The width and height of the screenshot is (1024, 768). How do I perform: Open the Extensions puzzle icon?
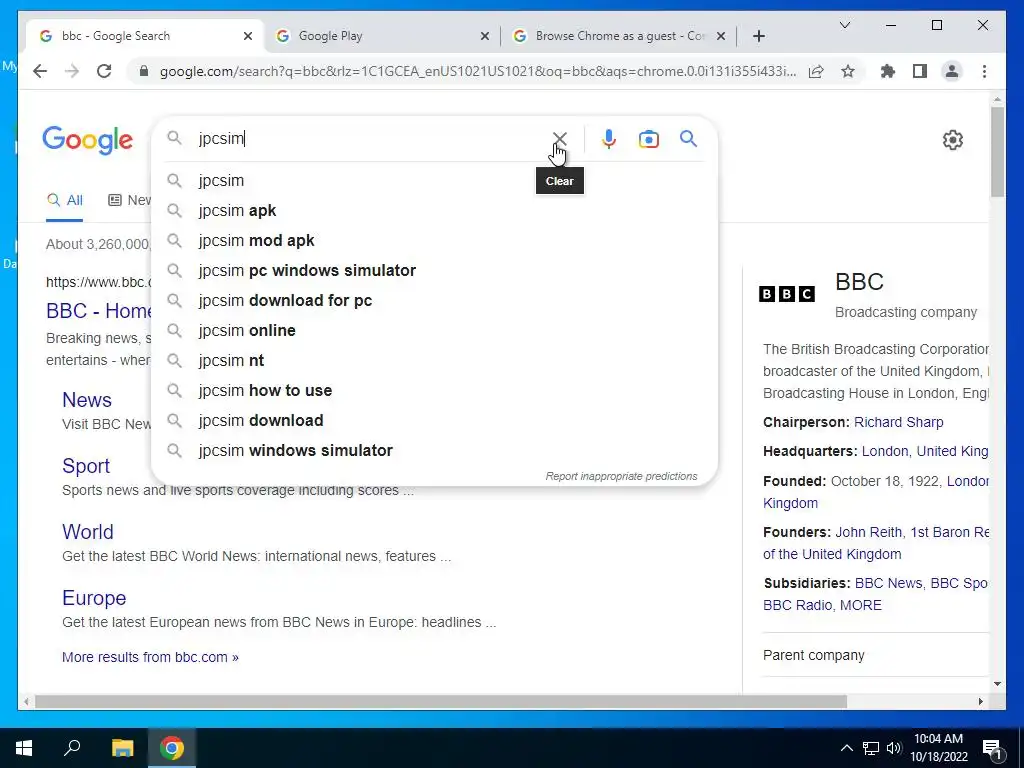[x=888, y=71]
